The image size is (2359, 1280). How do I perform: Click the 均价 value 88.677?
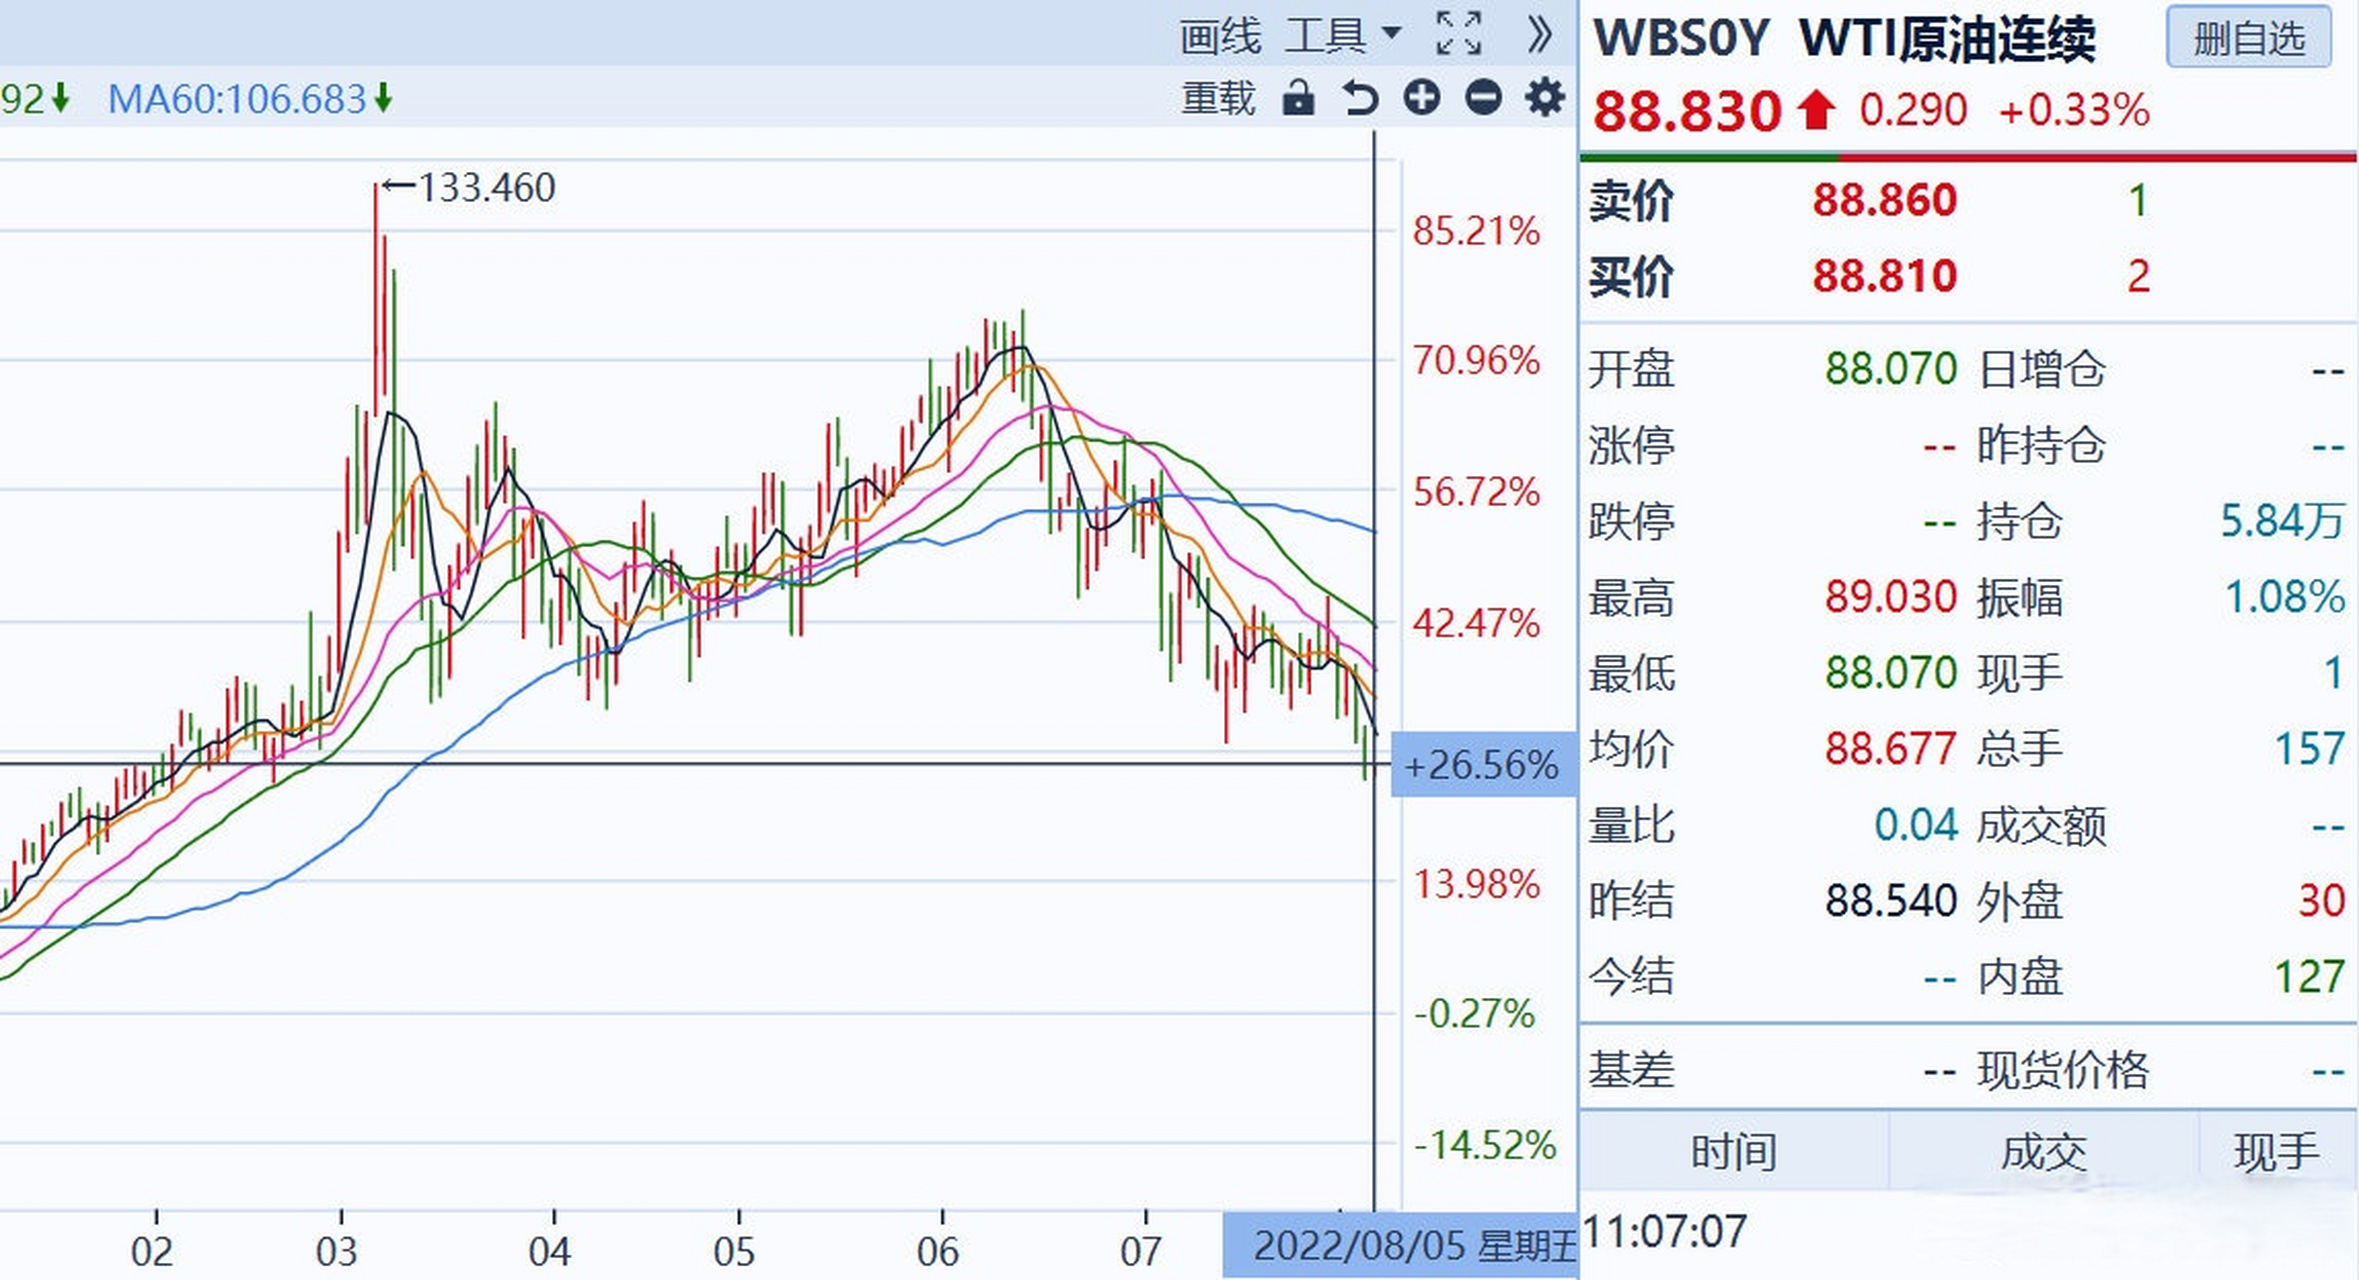tap(1890, 749)
